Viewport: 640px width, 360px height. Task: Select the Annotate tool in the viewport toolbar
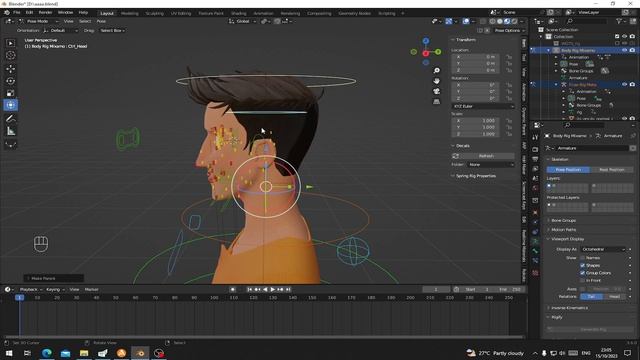pos(11,119)
